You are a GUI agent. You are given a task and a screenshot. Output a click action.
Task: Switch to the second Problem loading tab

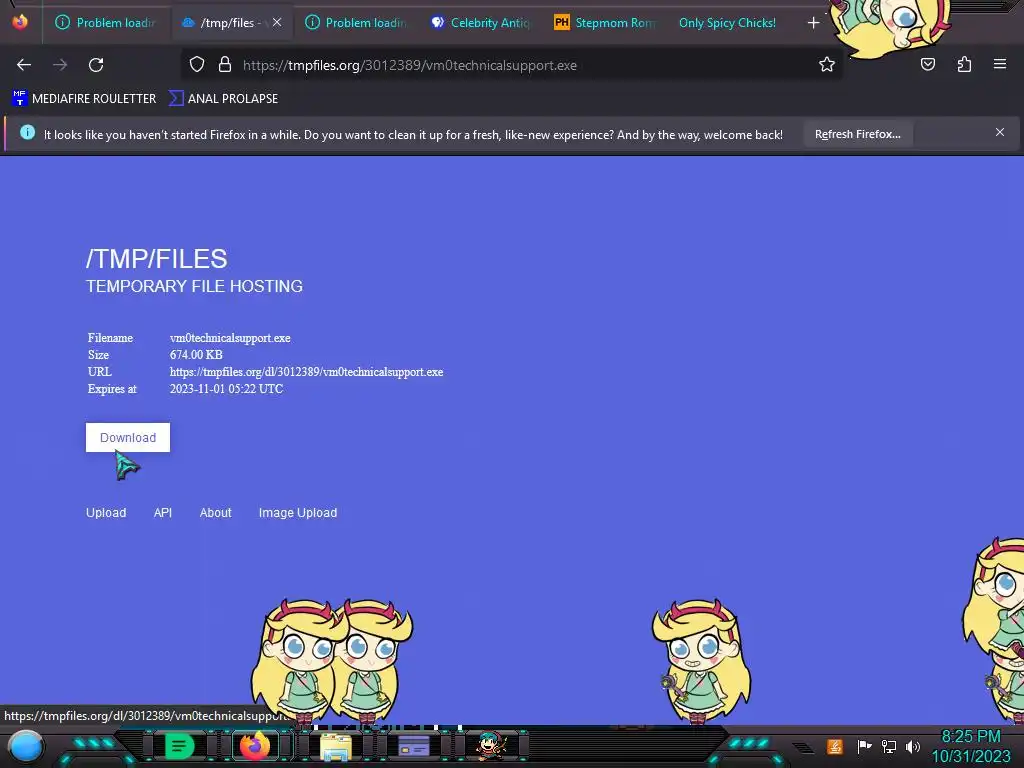(356, 23)
